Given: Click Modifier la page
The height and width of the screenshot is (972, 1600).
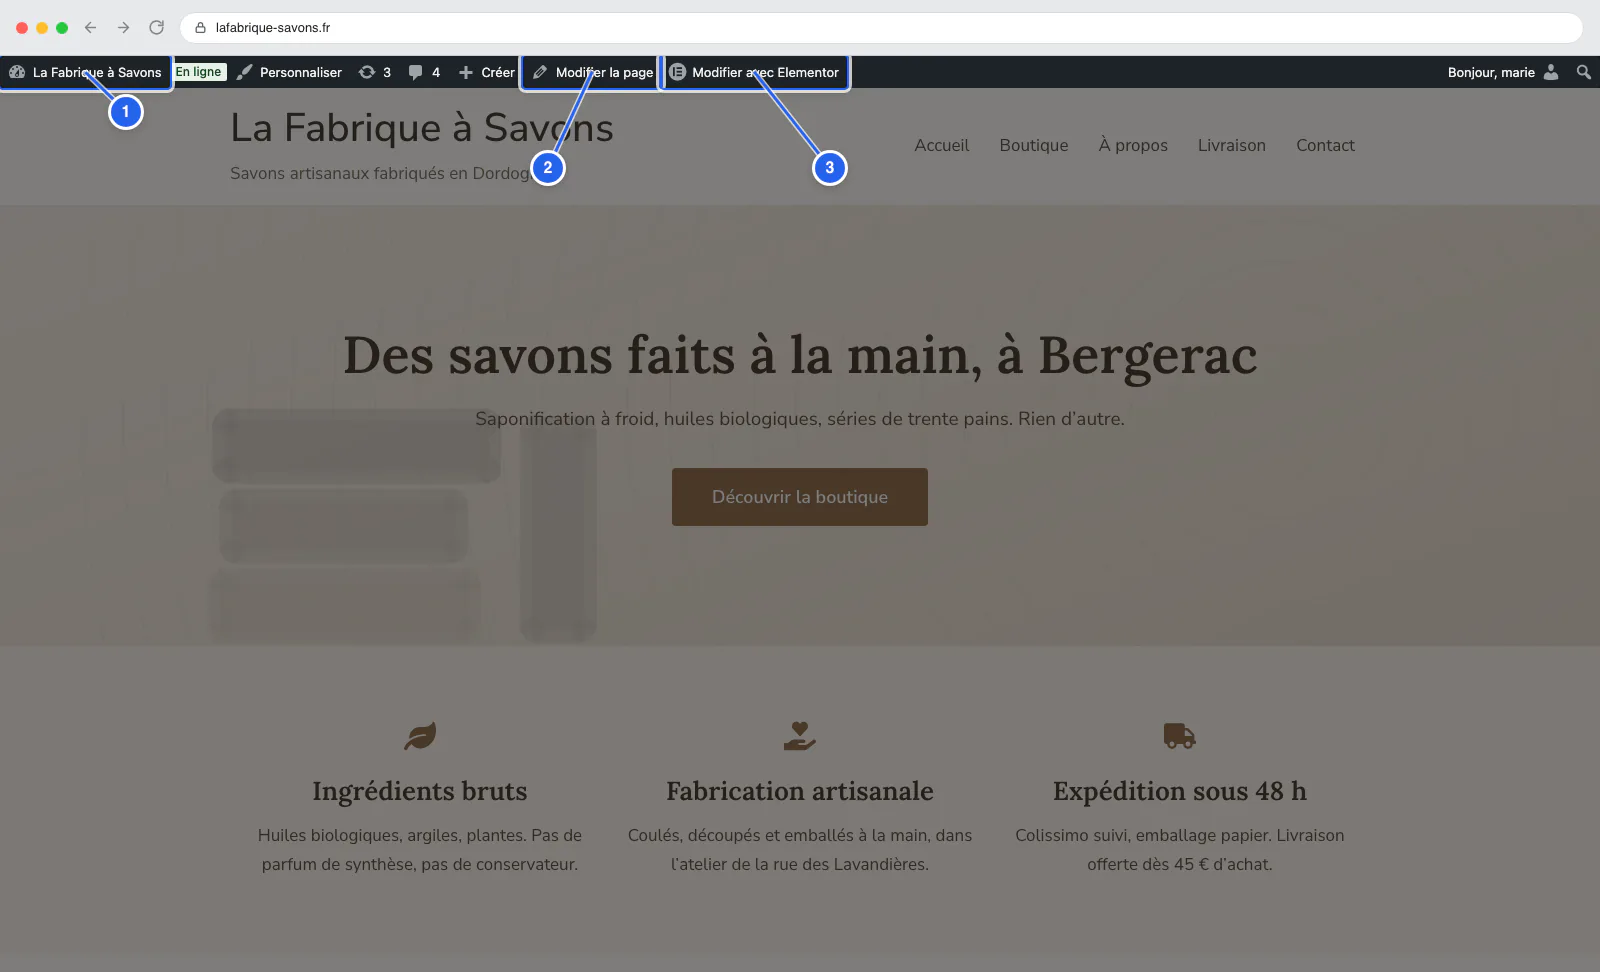Looking at the screenshot, I should pos(593,72).
